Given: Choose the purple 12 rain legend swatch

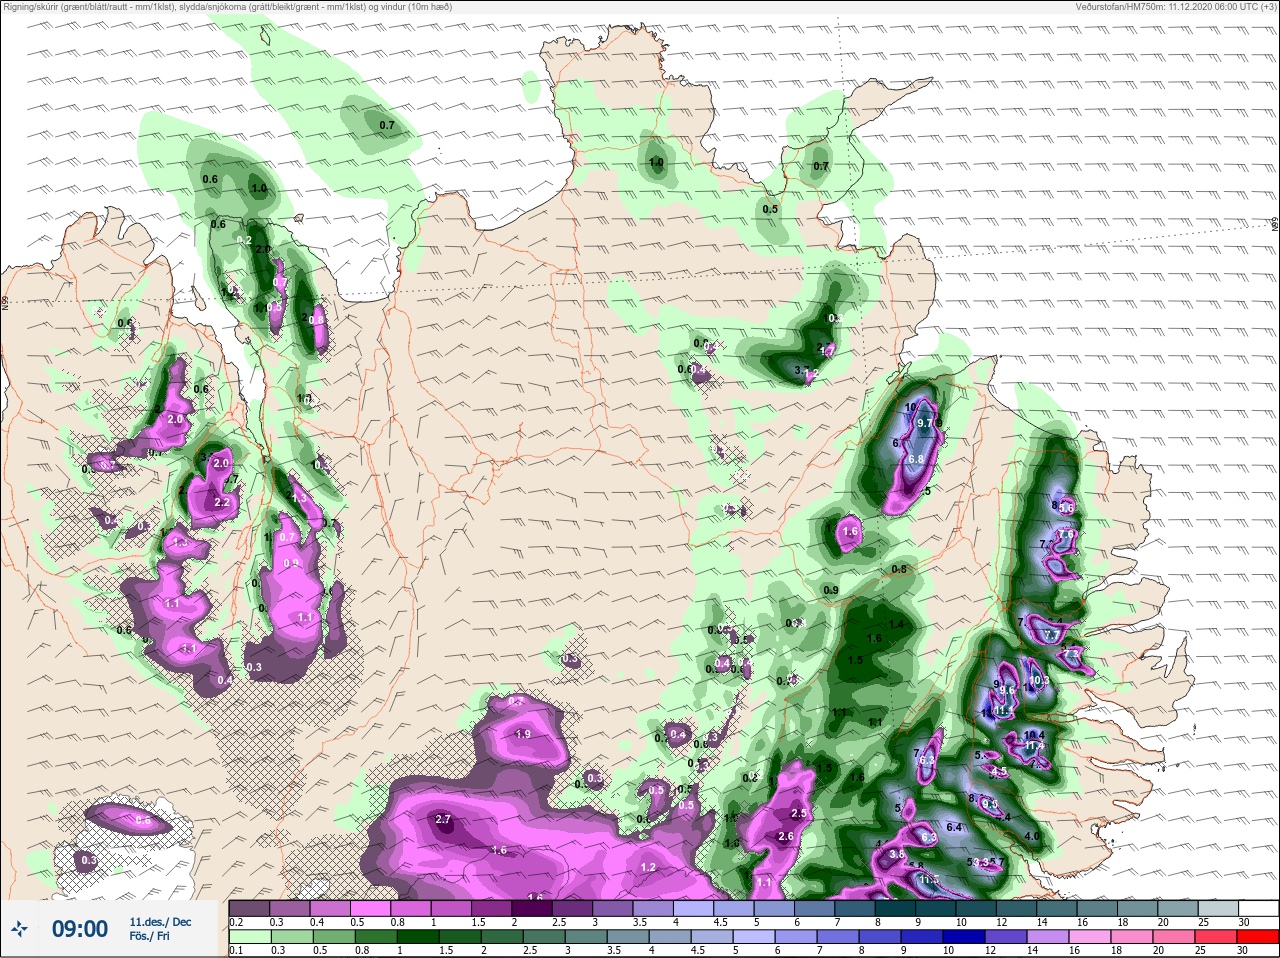Looking at the screenshot, I should pyautogui.click(x=1007, y=938).
